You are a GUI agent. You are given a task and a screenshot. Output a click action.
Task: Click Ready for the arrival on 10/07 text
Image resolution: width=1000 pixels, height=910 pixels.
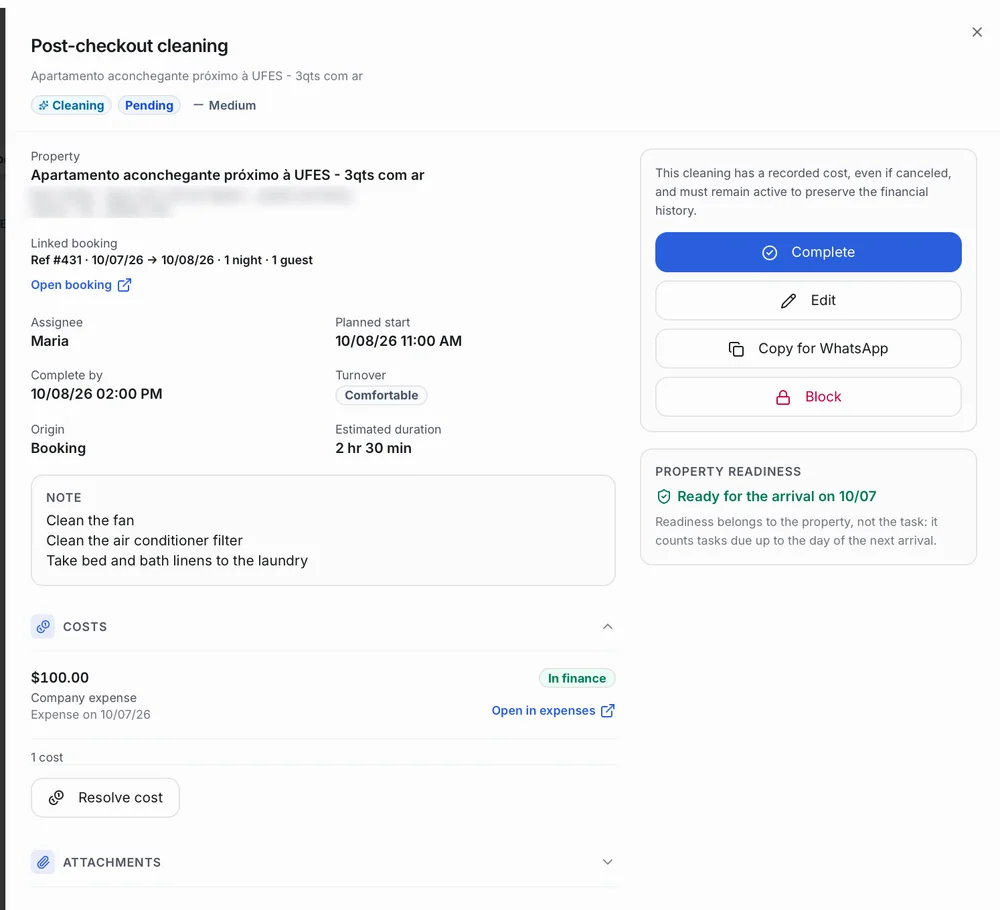(x=776, y=496)
